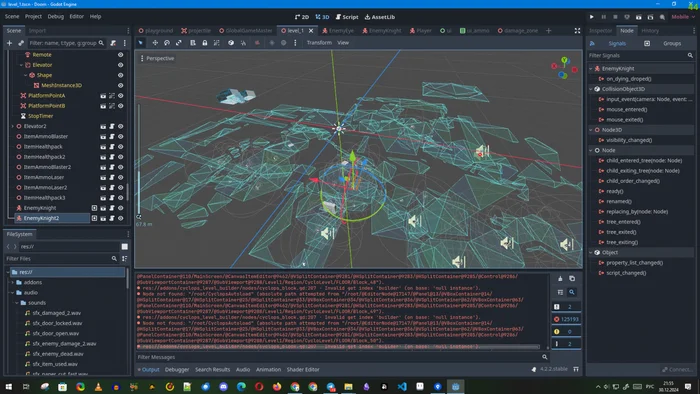
Task: Collapse the Node3D signals group
Action: (x=591, y=130)
